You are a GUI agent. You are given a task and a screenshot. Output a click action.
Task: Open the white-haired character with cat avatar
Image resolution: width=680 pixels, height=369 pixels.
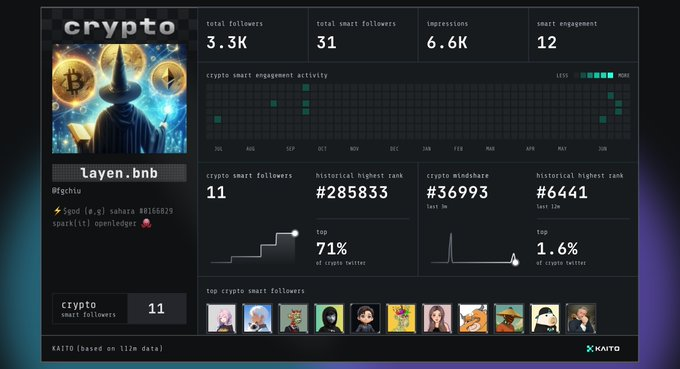258,318
